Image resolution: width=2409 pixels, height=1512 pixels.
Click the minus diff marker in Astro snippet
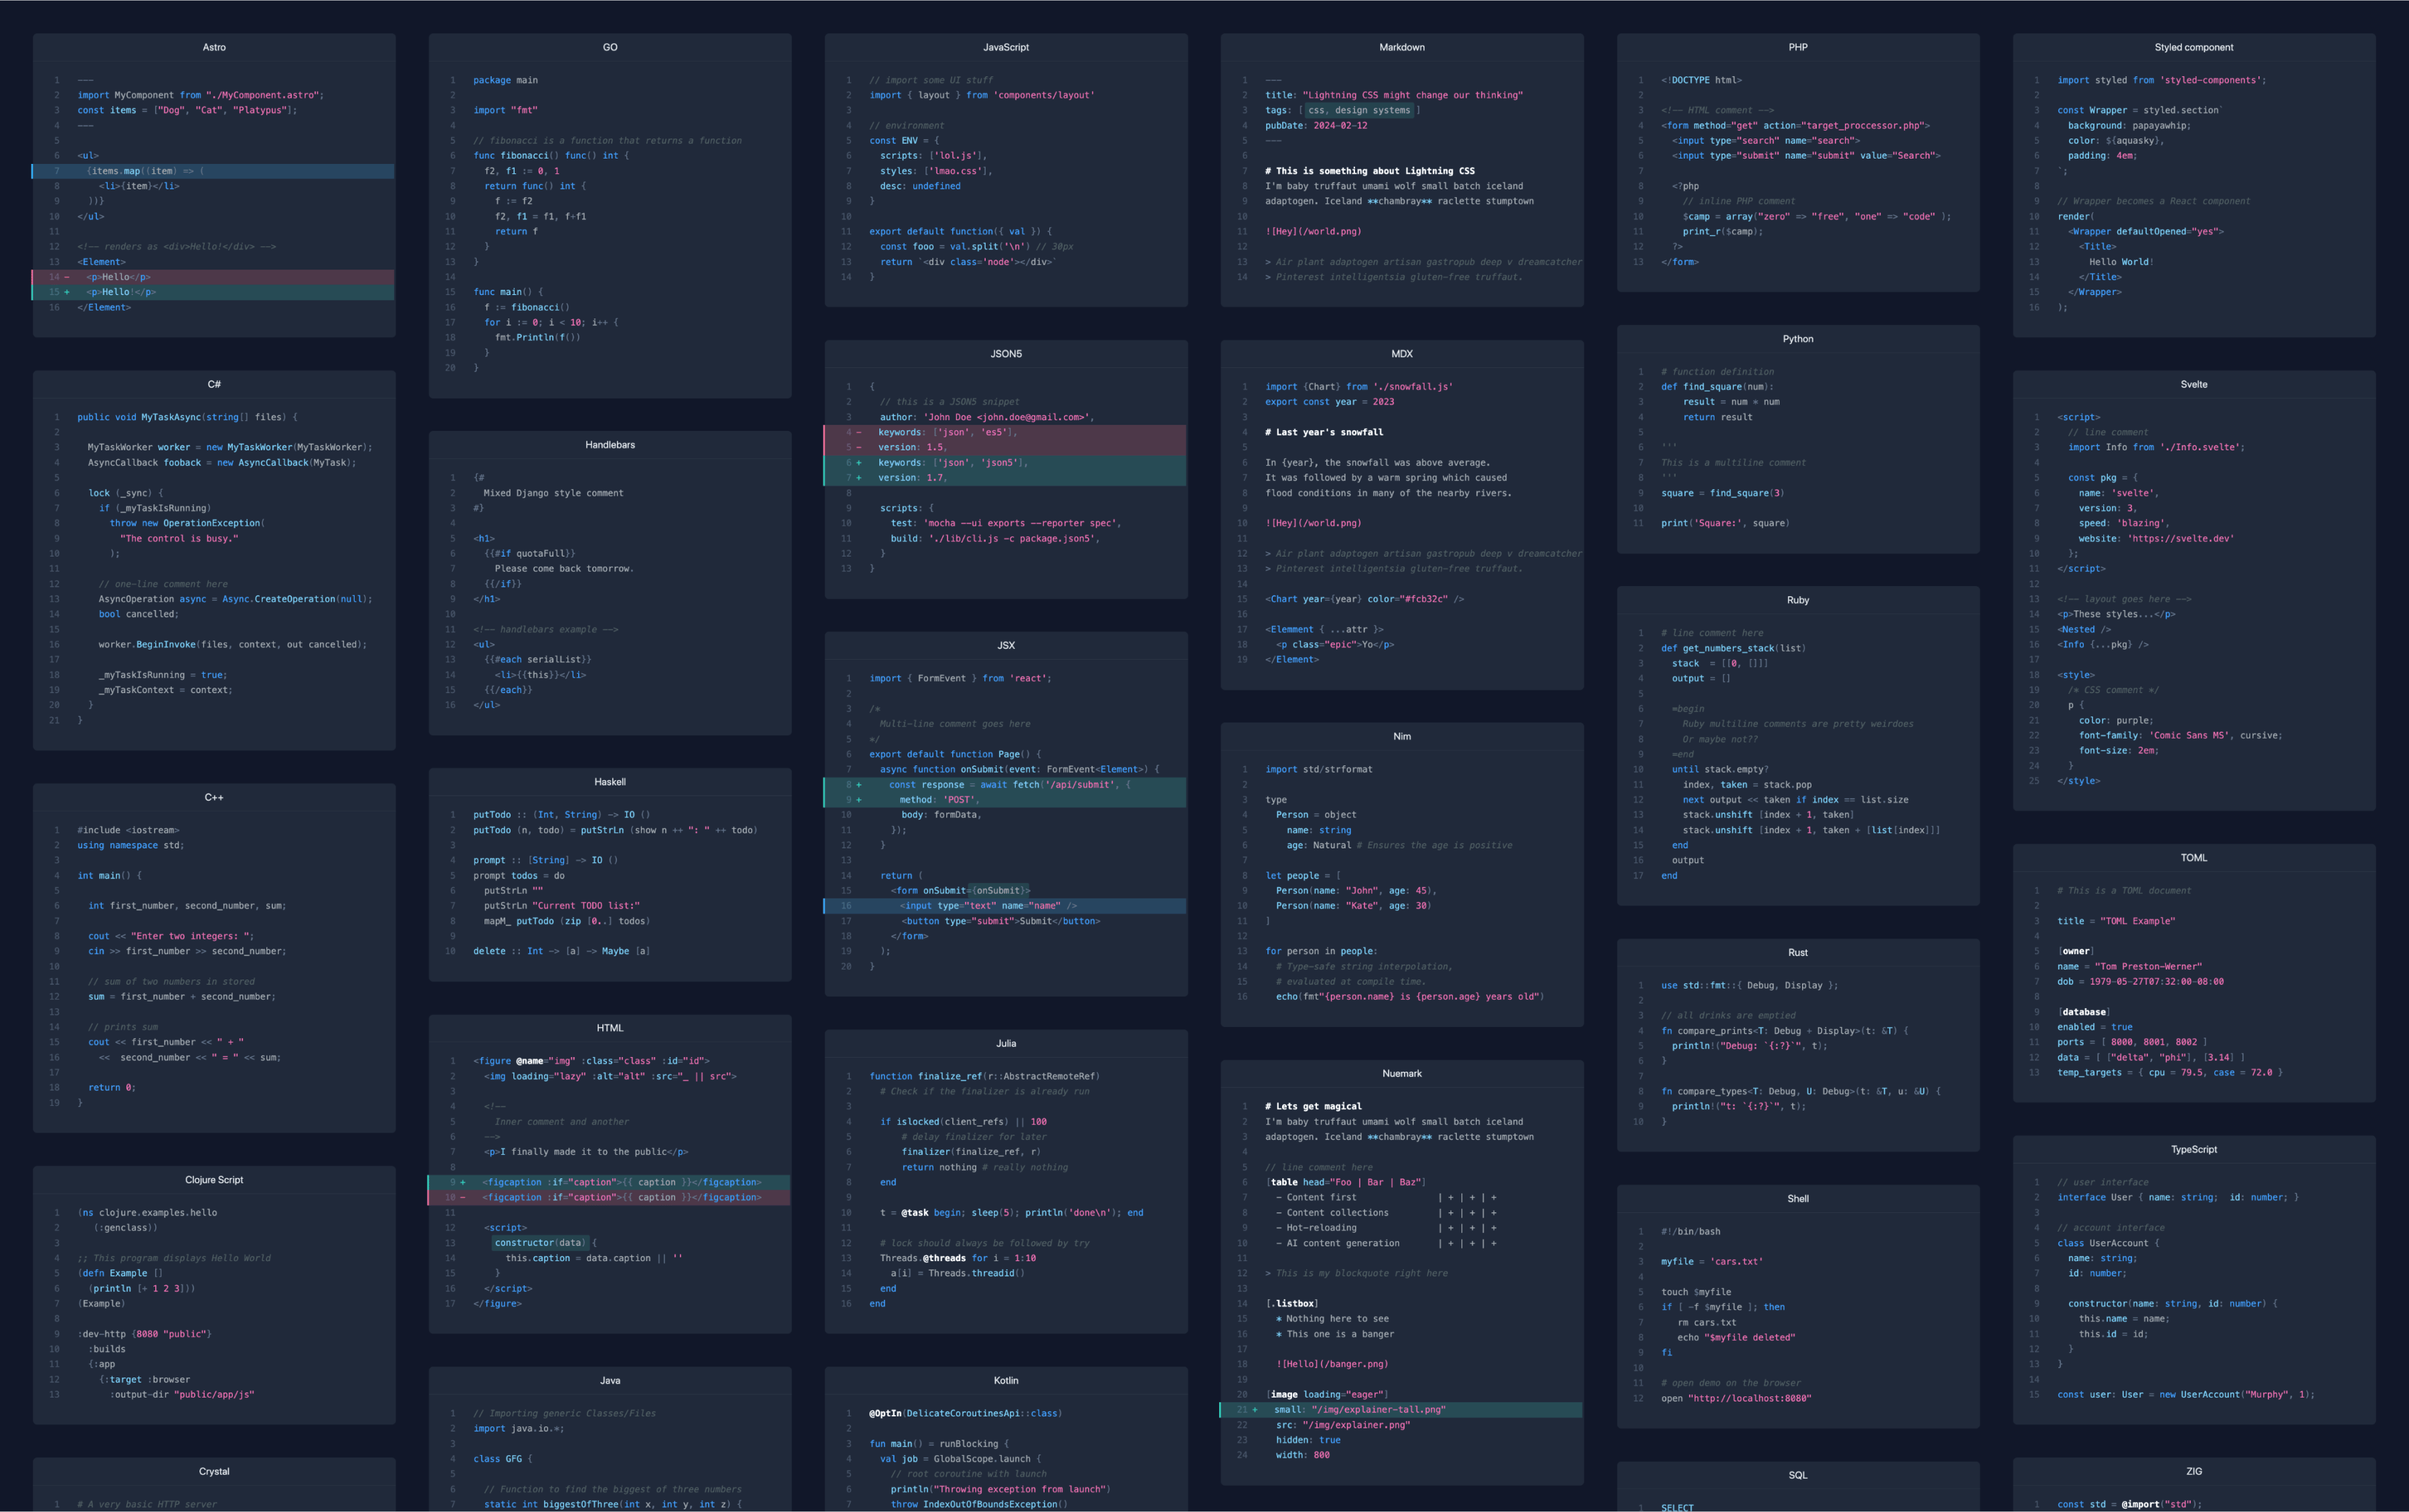tap(67, 277)
